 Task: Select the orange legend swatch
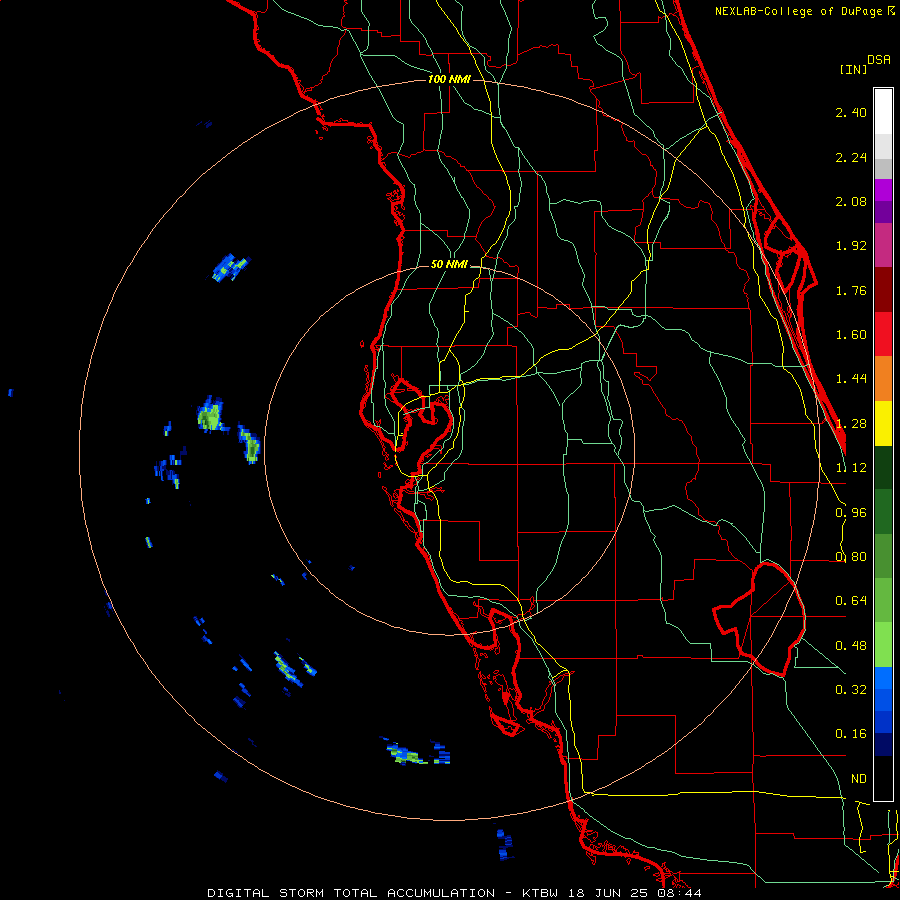pos(883,379)
